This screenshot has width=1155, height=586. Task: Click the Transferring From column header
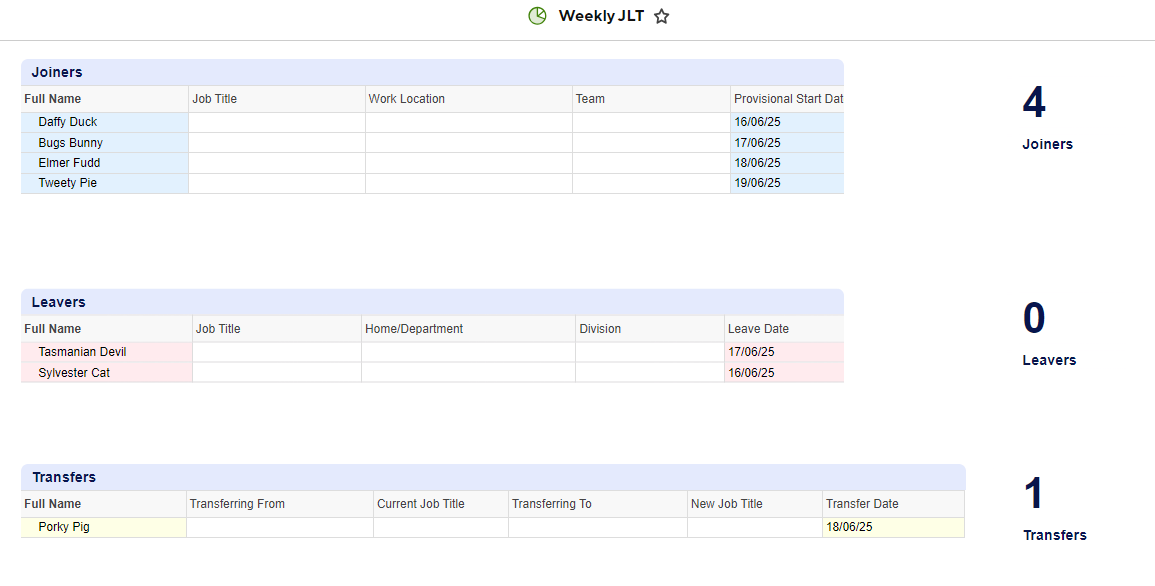click(280, 504)
